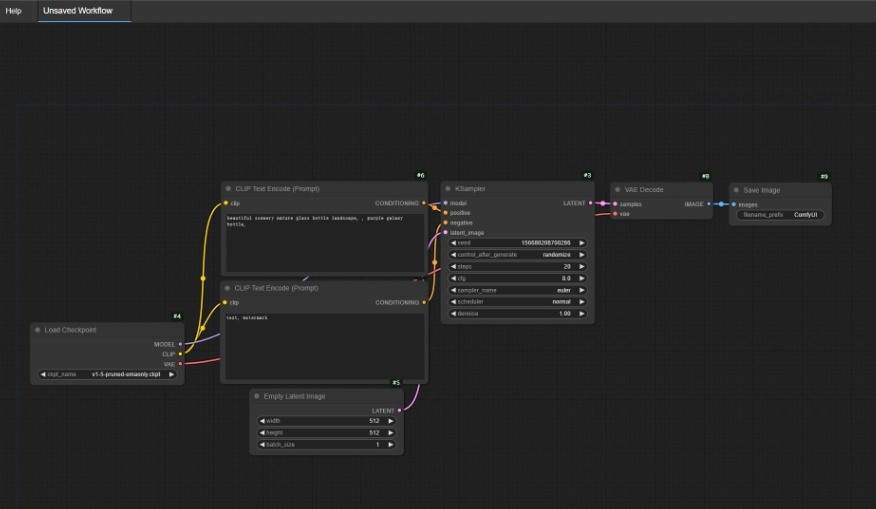876x509 pixels.
Task: Decrease width value with the left arrow
Action: [262, 421]
